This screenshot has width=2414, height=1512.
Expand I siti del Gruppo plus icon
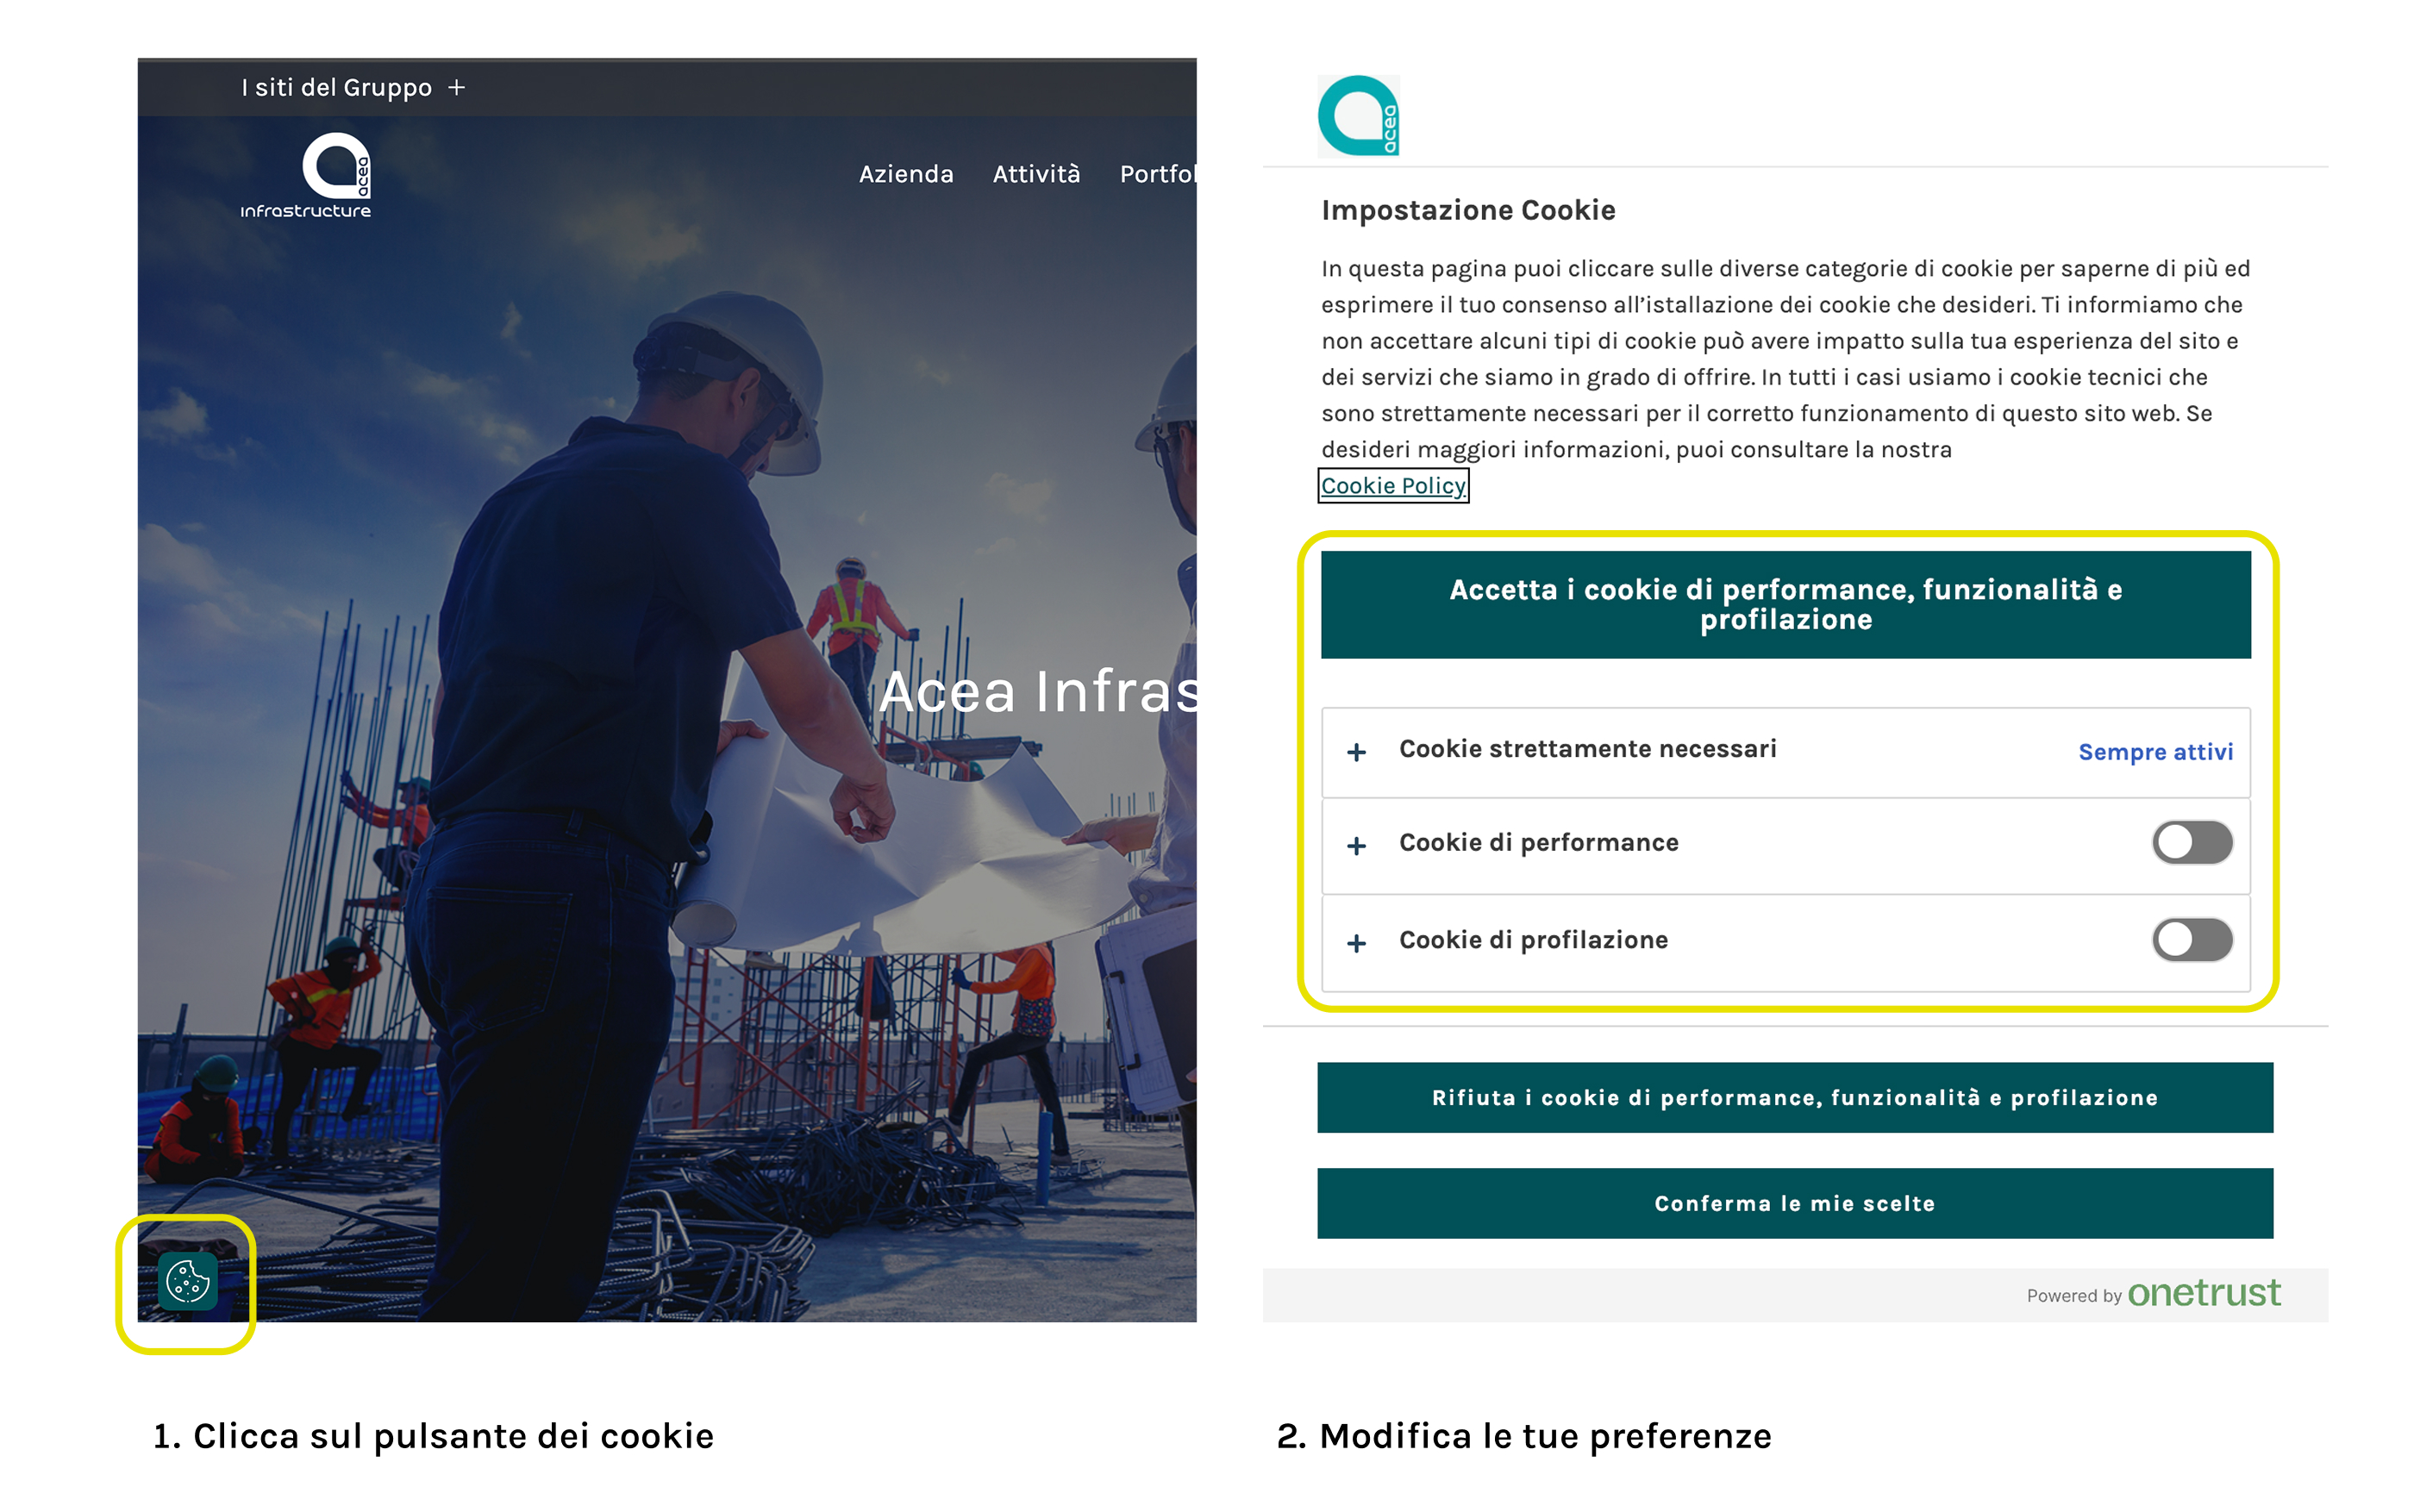[x=457, y=88]
